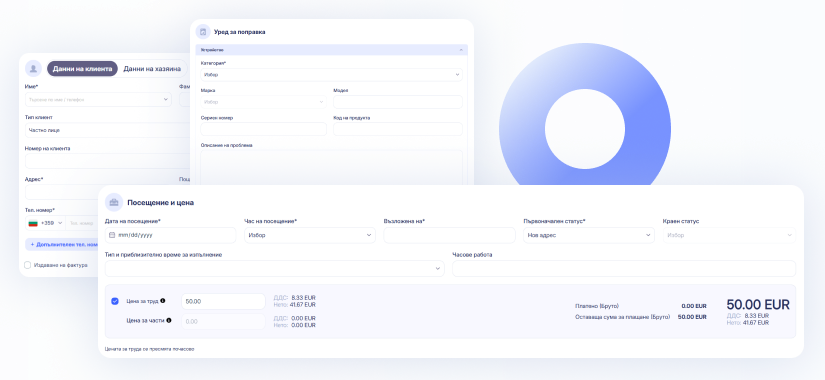
Task: Click the Цена за части price field
Action: click(x=223, y=321)
